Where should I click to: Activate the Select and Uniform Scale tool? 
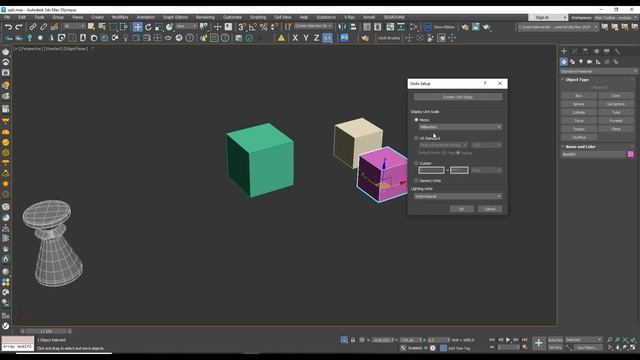coord(159,27)
